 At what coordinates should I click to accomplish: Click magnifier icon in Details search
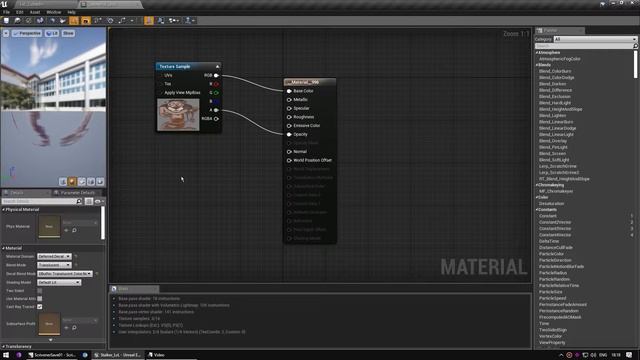coord(79,201)
